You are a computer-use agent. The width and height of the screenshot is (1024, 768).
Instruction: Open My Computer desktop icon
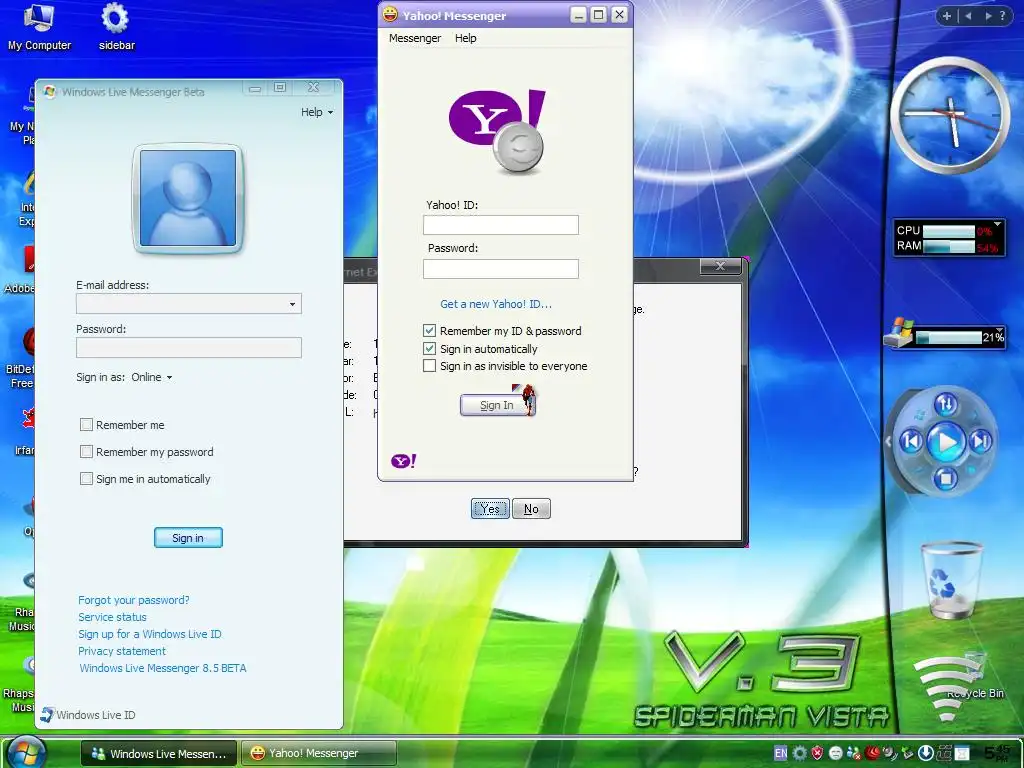[39, 27]
